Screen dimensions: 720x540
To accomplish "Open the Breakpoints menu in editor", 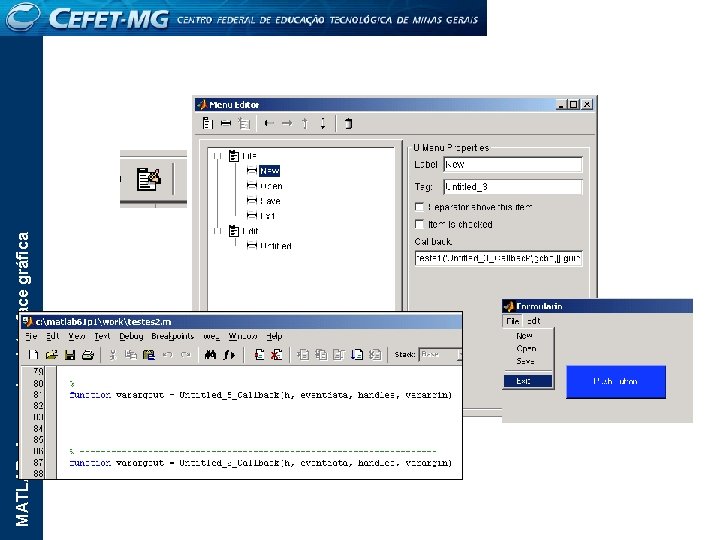I will (173, 336).
